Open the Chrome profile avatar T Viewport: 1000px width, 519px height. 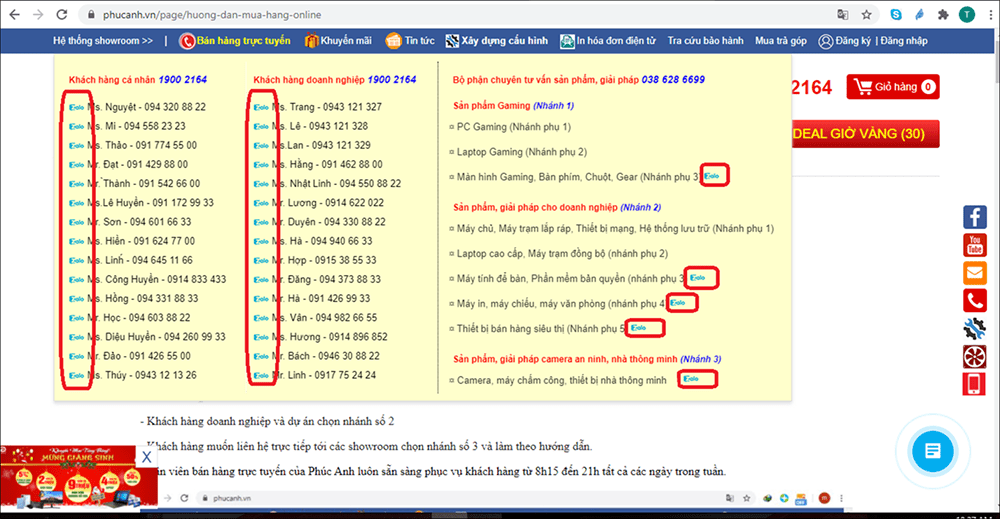click(x=967, y=14)
